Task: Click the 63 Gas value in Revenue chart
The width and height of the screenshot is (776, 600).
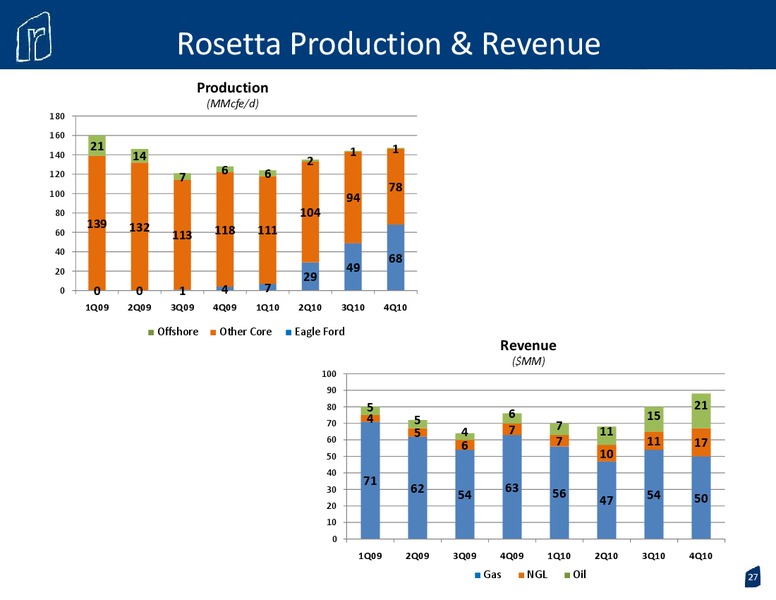Action: [x=512, y=488]
